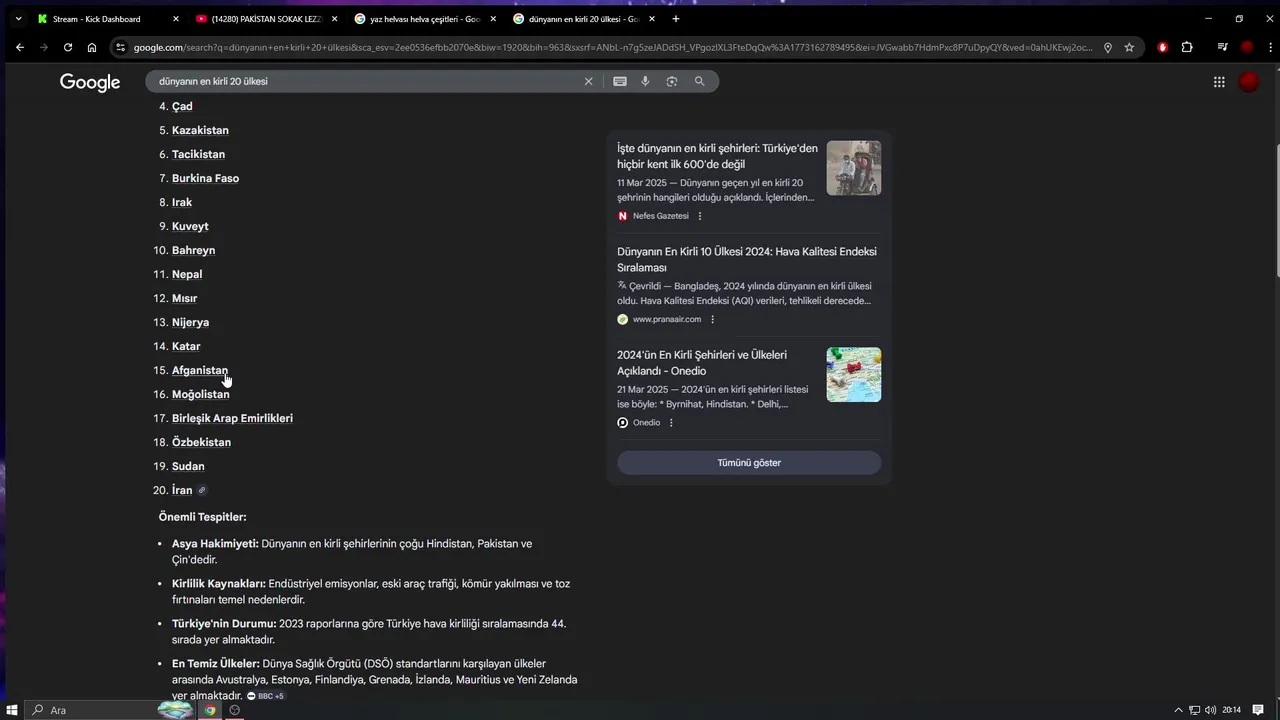Screen dimensions: 1280x720
Task: Submit search with the magnifier icon
Action: pyautogui.click(x=699, y=81)
